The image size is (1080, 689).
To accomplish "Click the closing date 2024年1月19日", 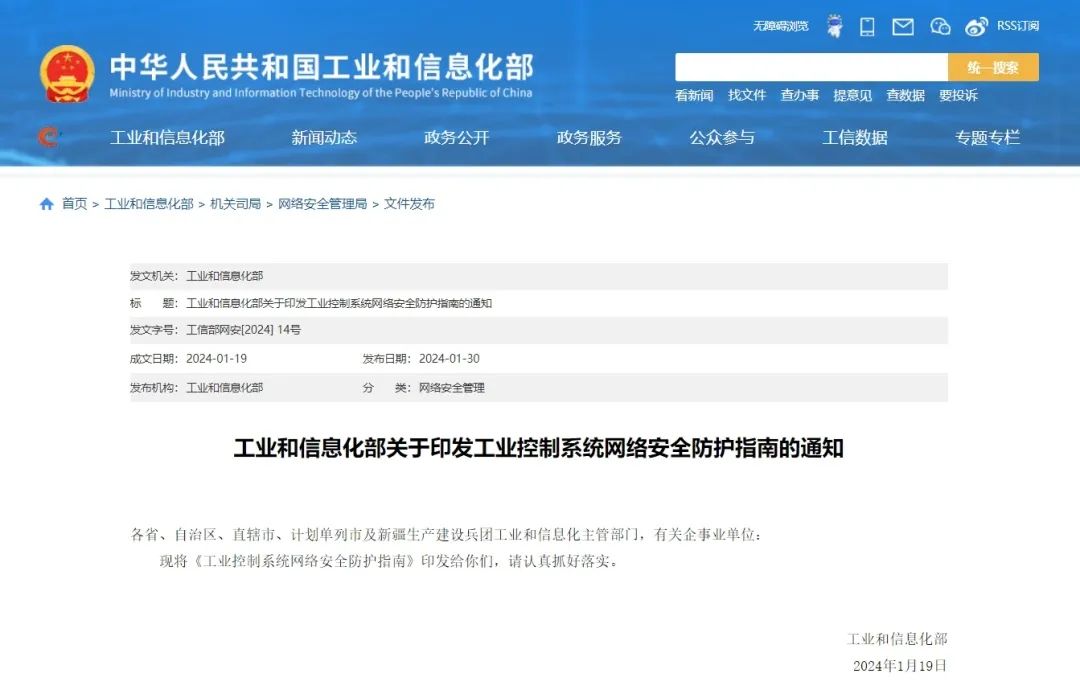I will tap(900, 666).
